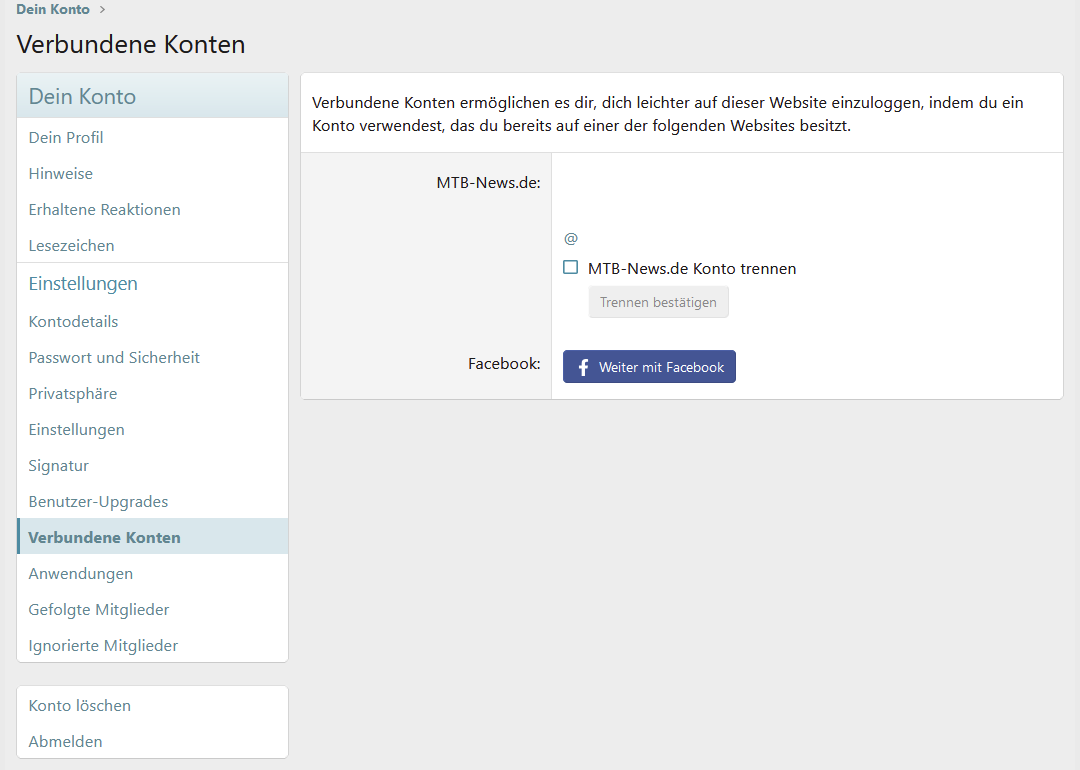This screenshot has height=770, width=1080.
Task: Open Lesezeichen section
Action: coord(152,245)
